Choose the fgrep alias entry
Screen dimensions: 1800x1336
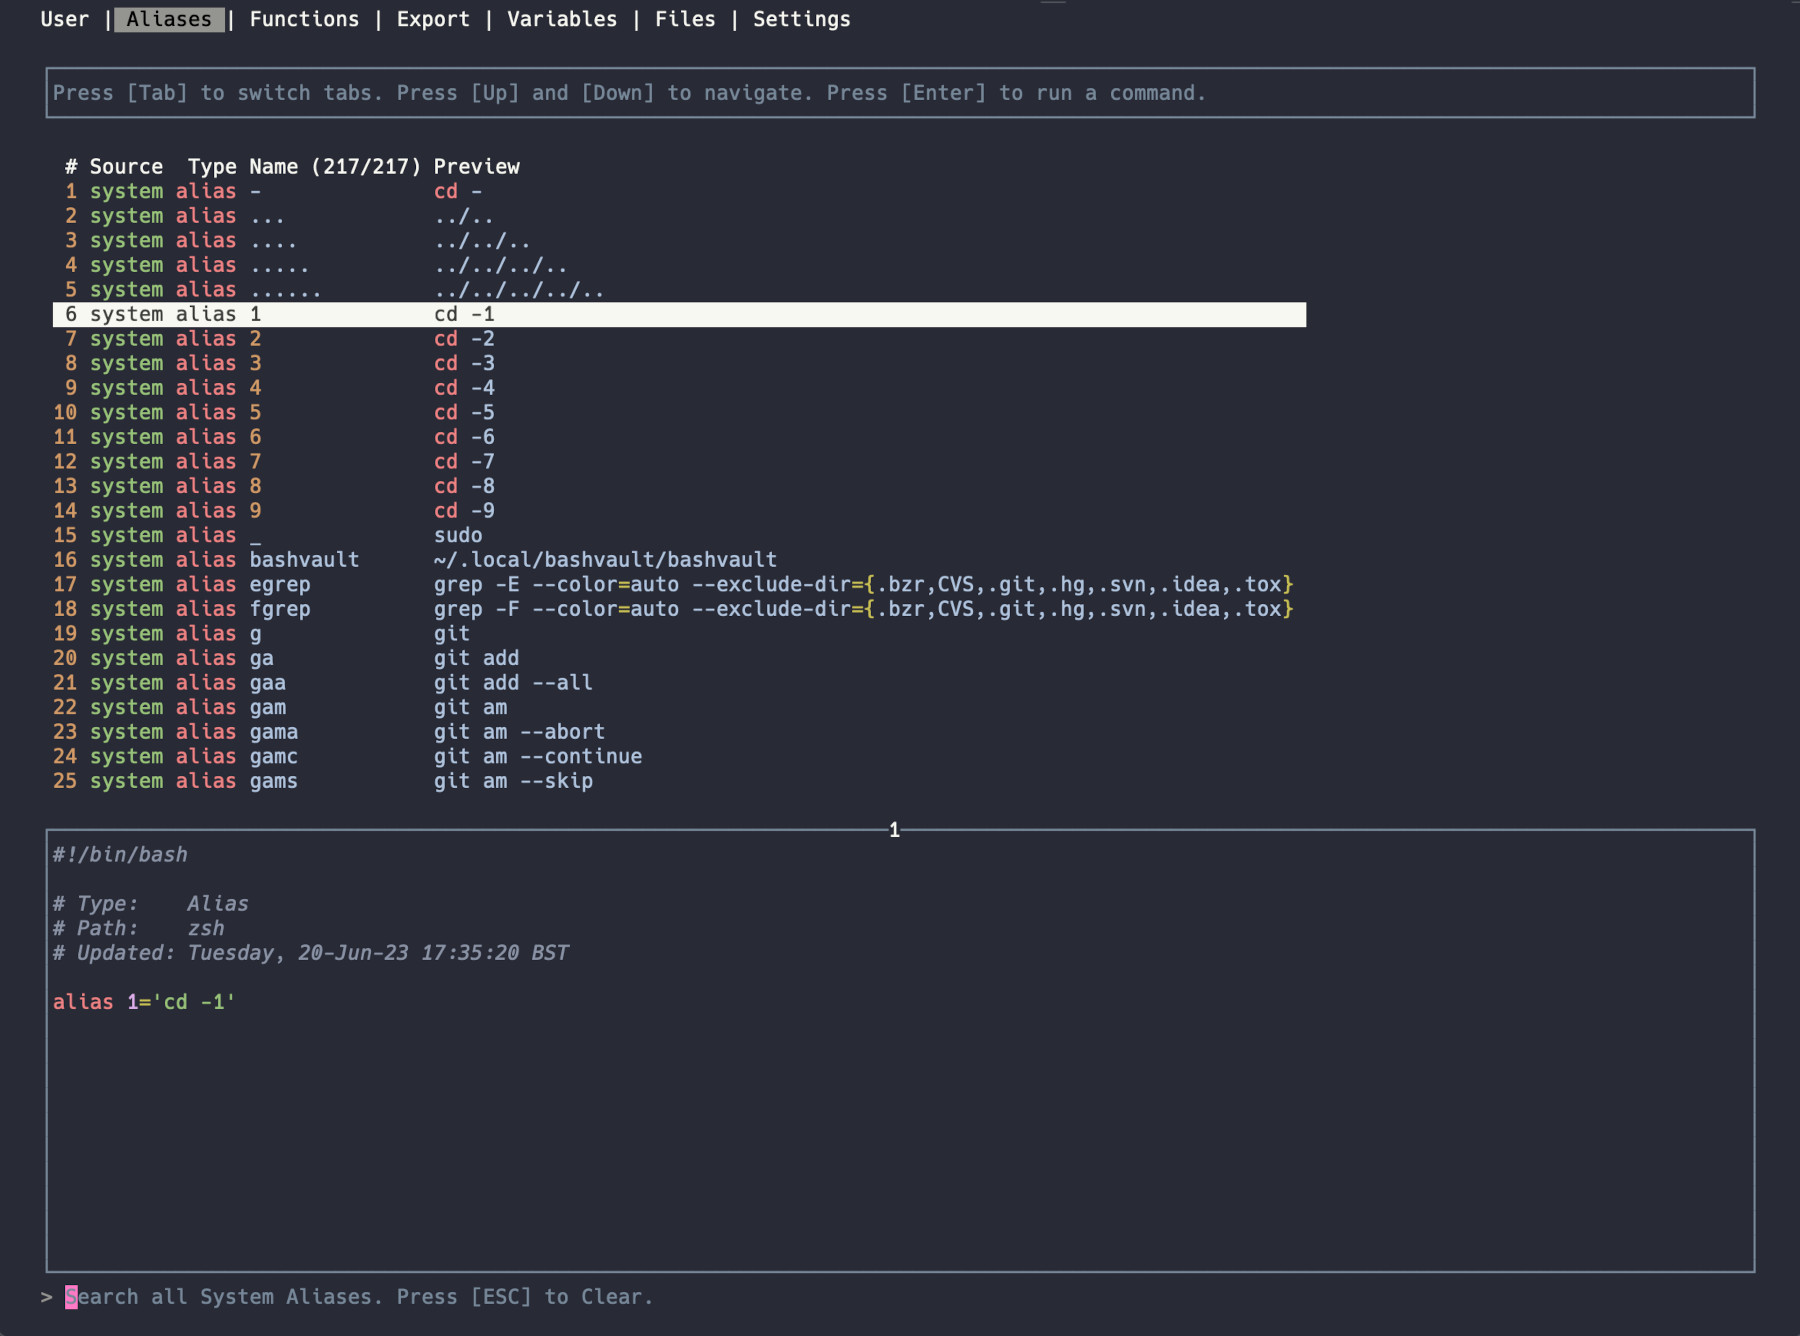(280, 609)
